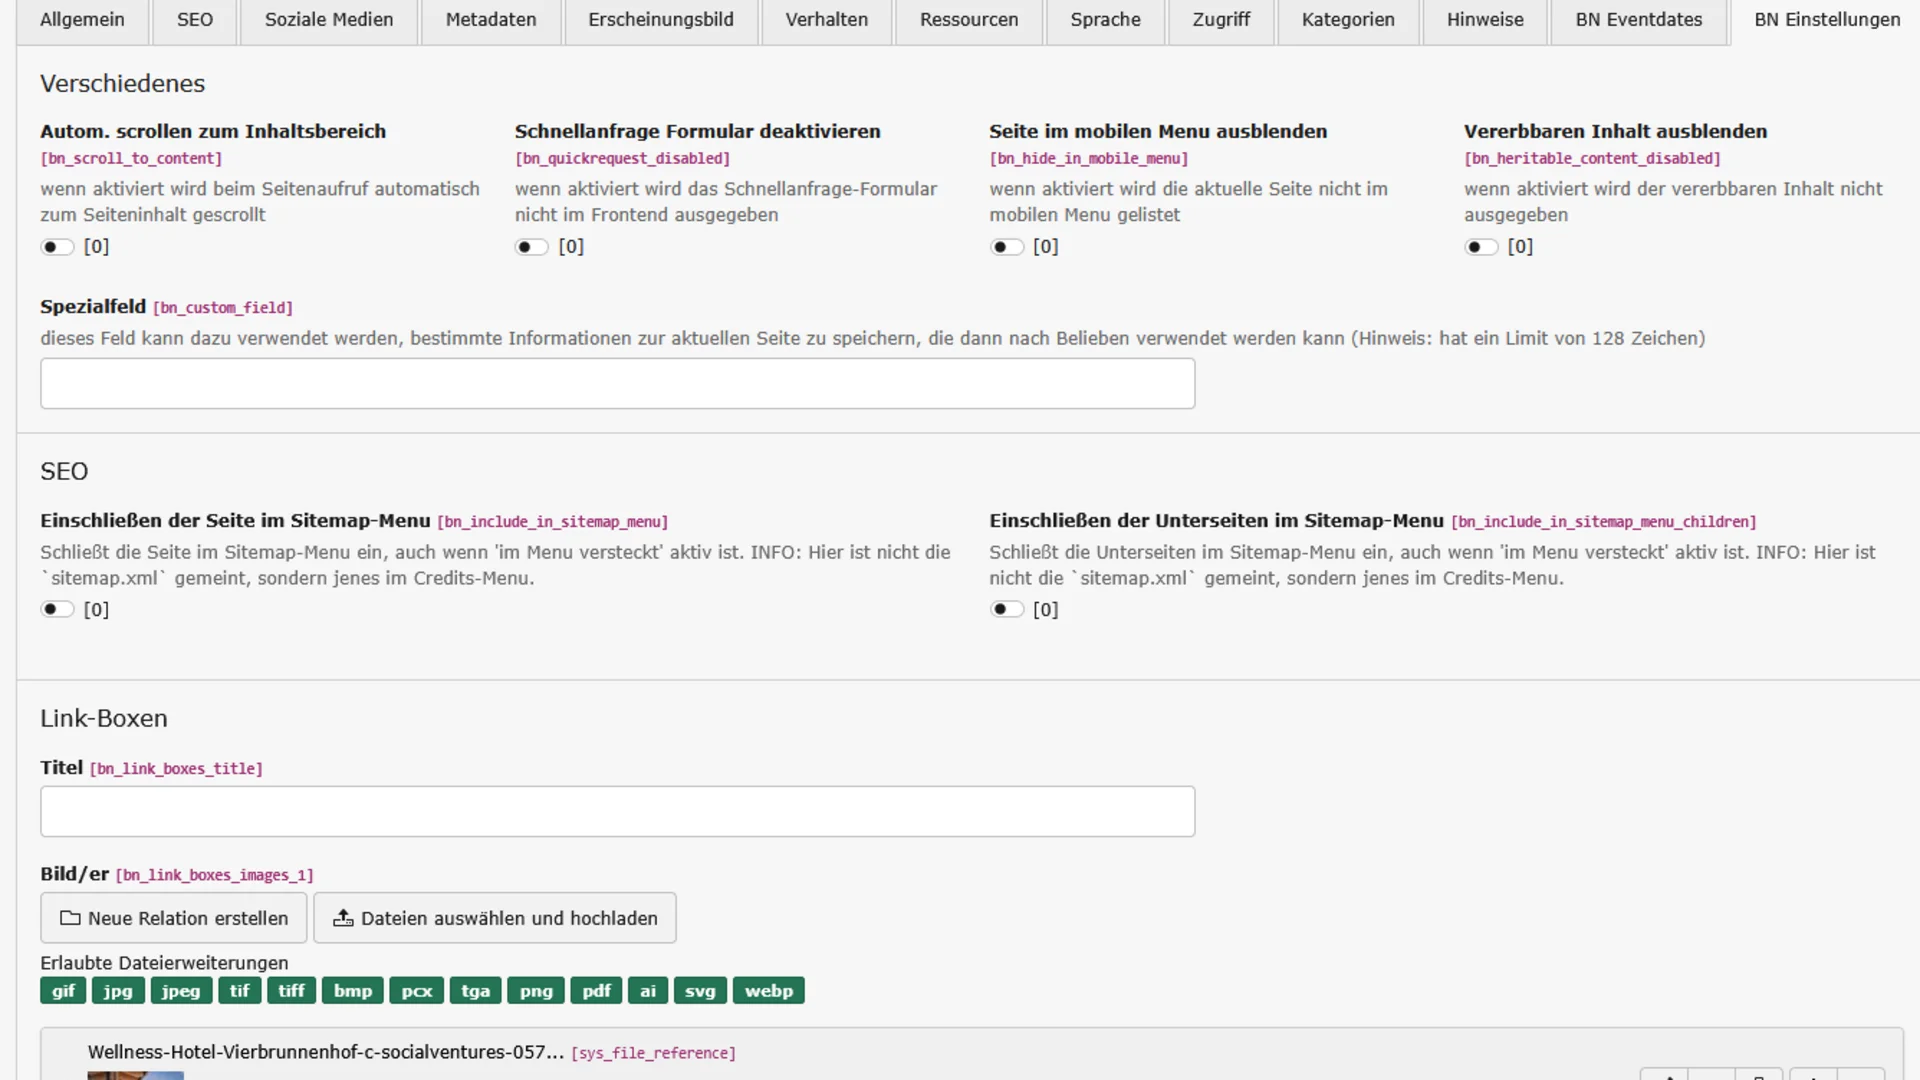Toggle Einschließen der Seite im Sitemap-Menu
The height and width of the screenshot is (1080, 1920).
(x=57, y=609)
